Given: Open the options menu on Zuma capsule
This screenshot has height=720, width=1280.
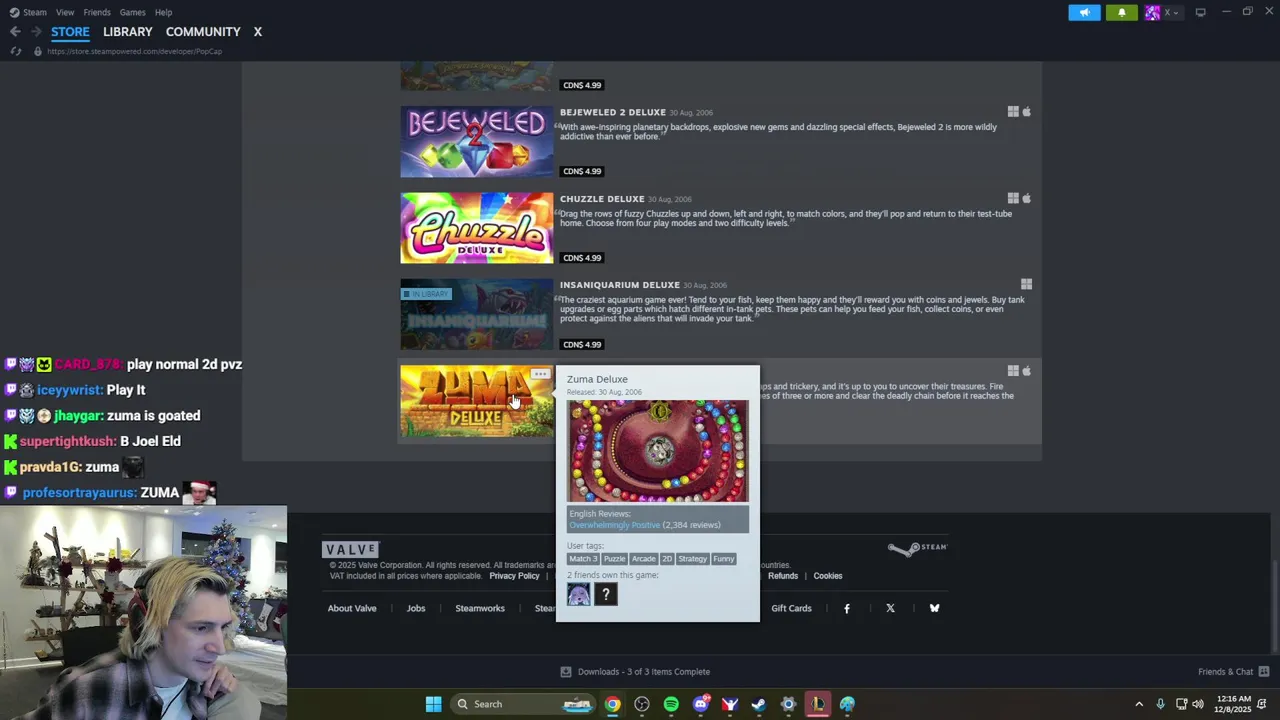Looking at the screenshot, I should tap(540, 374).
